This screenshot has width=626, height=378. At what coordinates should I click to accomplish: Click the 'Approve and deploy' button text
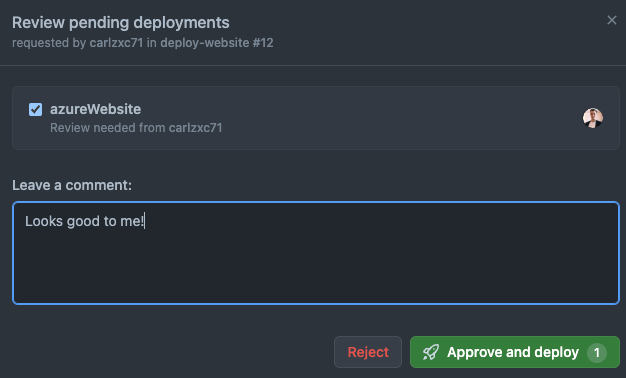[x=513, y=352]
